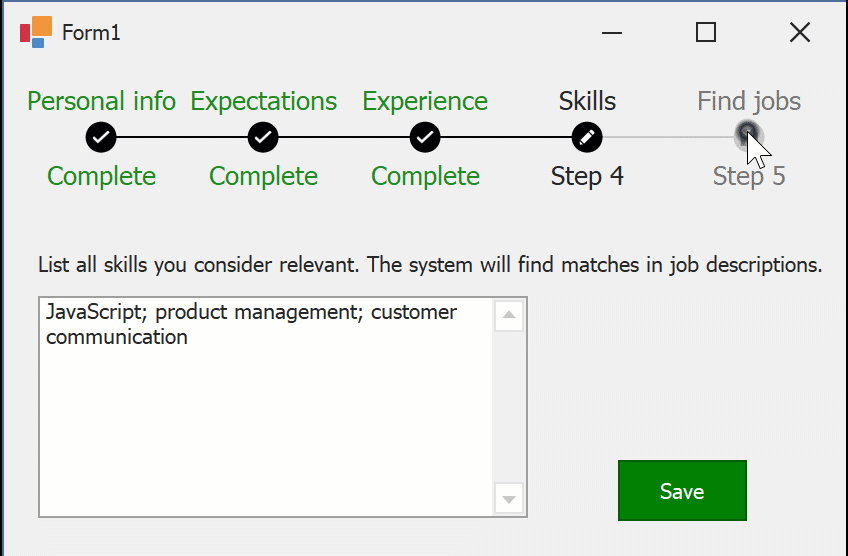The image size is (848, 556).
Task: Click Complete under Personal info
Action: [101, 177]
